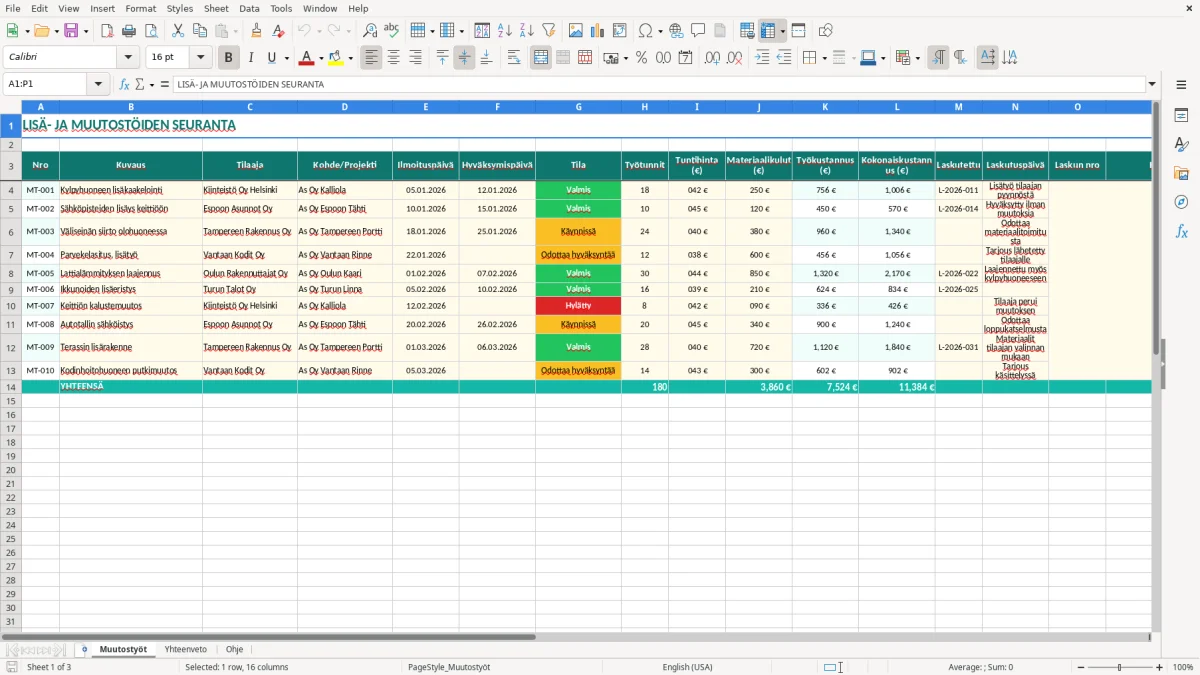Screen dimensions: 1200x675
Task: Open the Format menu
Action: click(x=140, y=8)
